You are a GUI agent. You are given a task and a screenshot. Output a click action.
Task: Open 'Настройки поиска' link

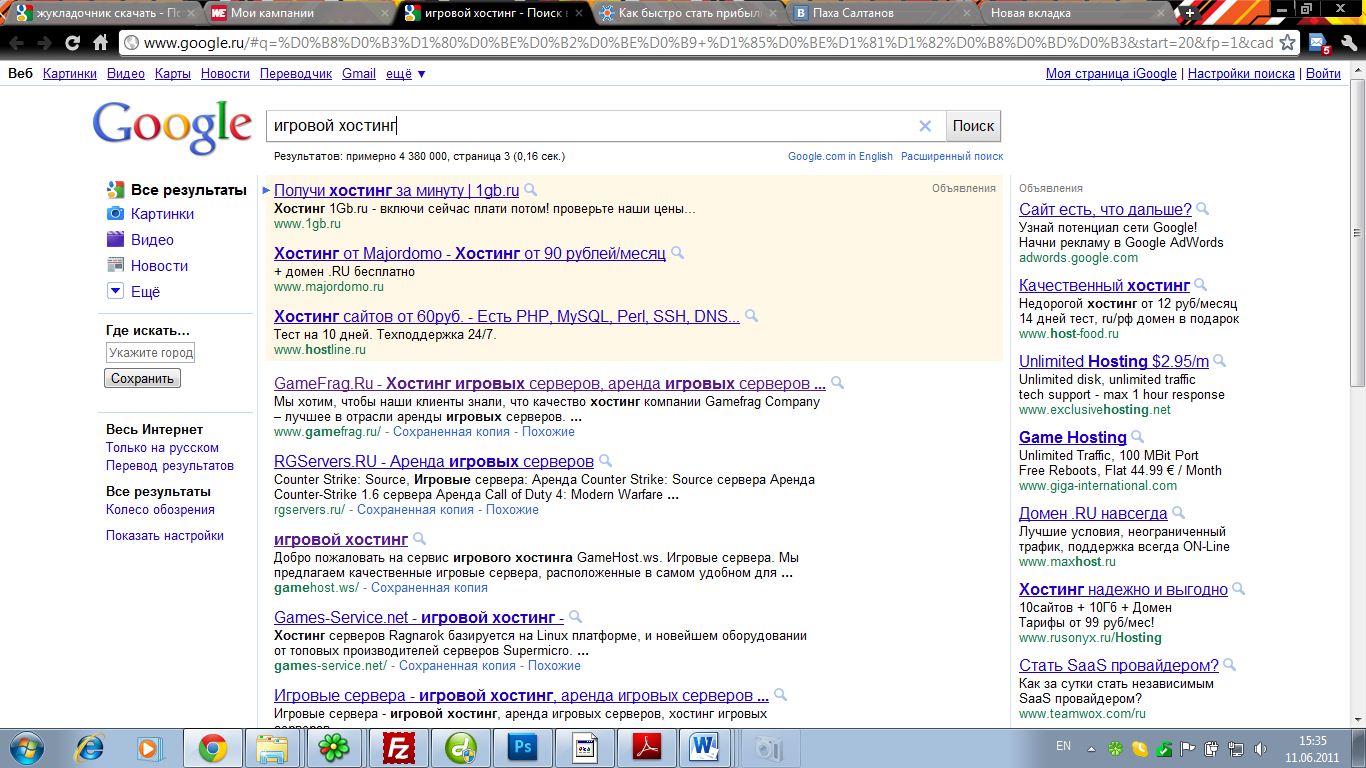pos(1241,73)
